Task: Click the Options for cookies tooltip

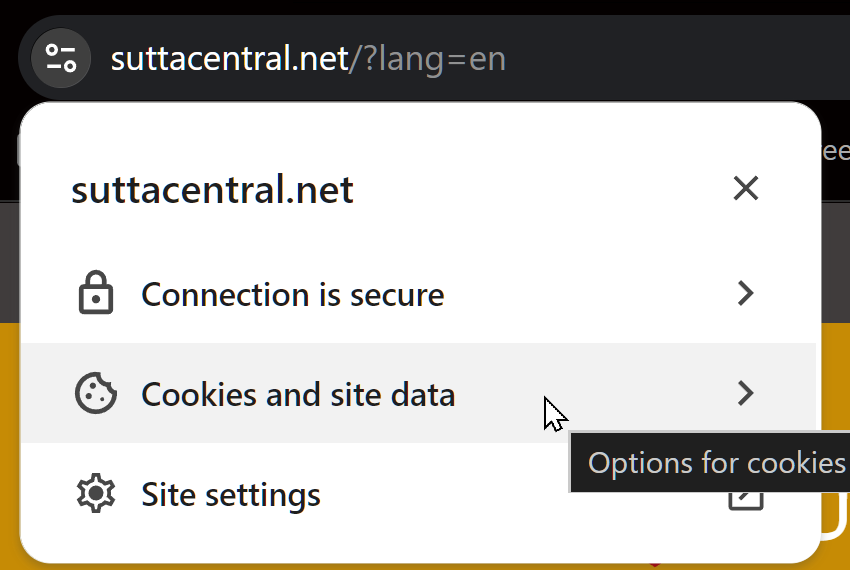Action: [x=716, y=463]
